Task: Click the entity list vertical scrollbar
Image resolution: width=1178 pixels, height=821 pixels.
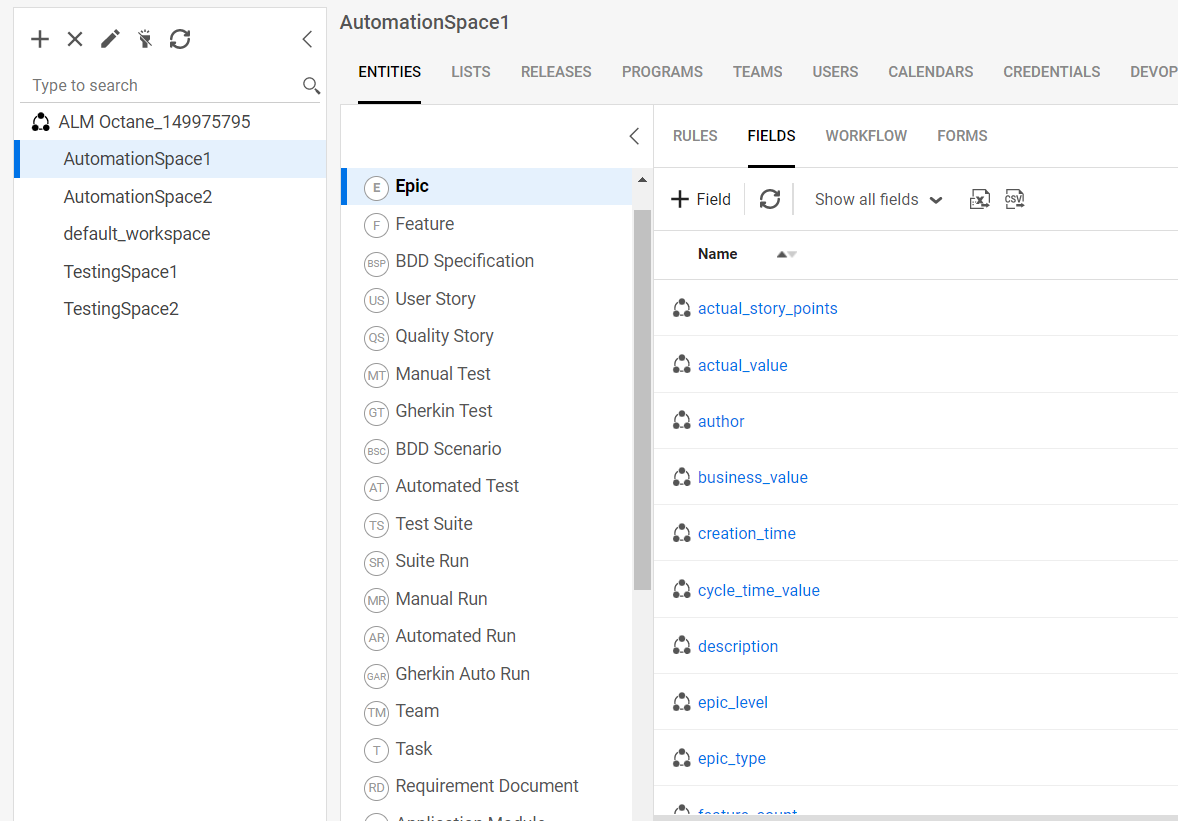Action: tap(642, 400)
